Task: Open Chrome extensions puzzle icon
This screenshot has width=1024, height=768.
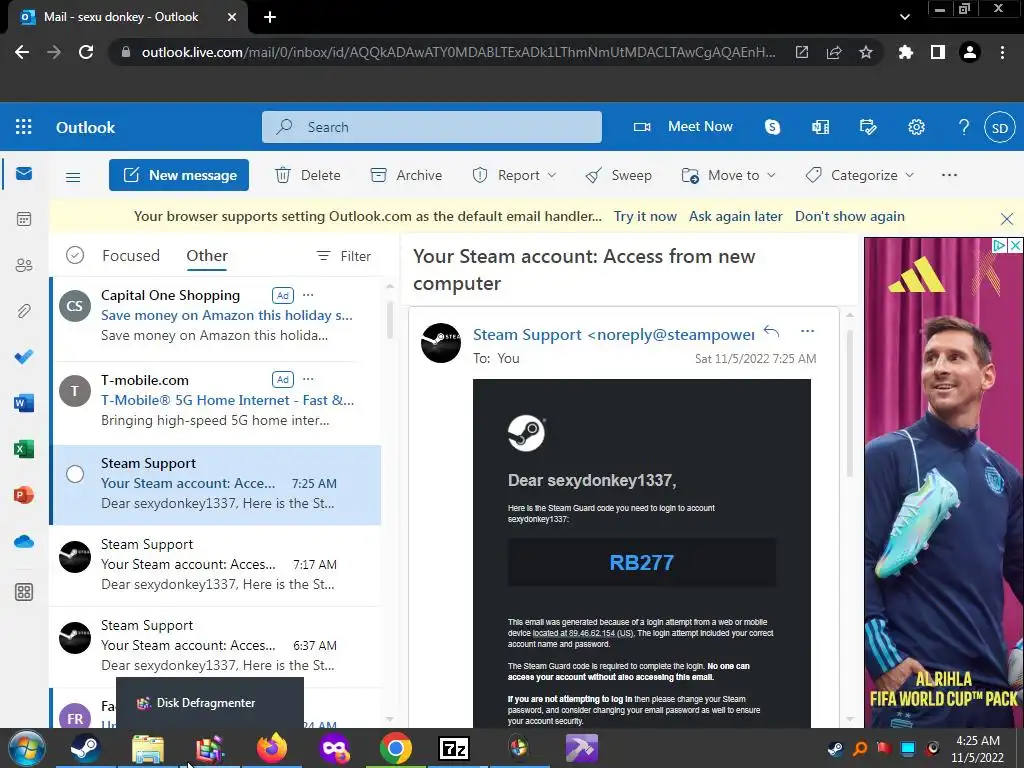Action: (x=905, y=52)
